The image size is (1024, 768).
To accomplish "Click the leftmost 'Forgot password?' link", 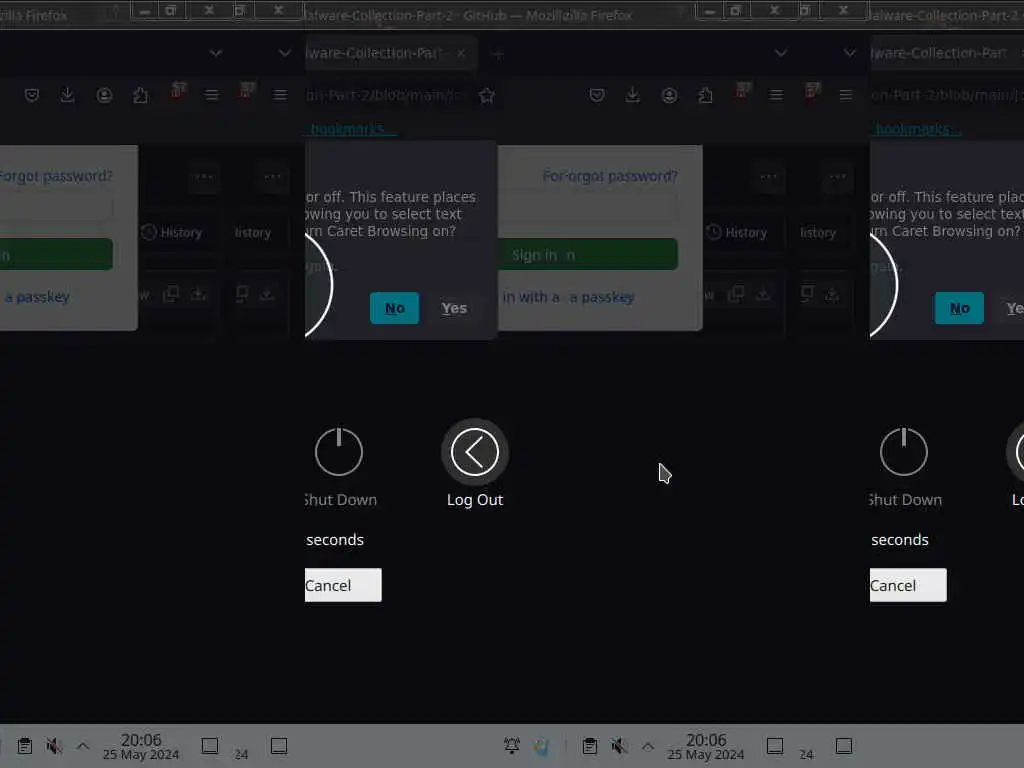I will coord(56,176).
